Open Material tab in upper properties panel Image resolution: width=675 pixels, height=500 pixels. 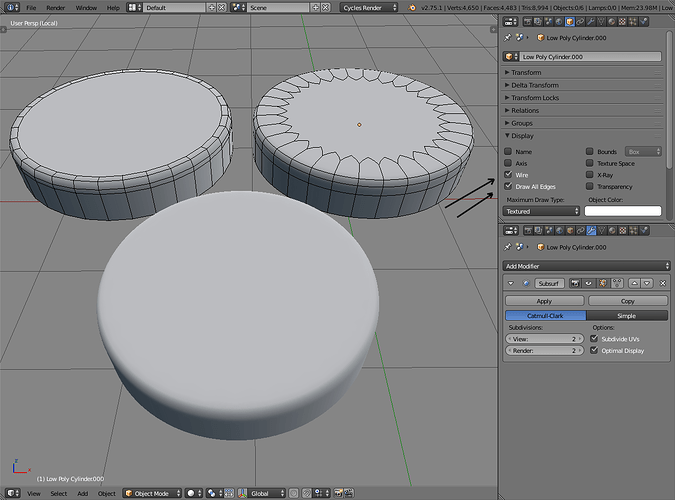(x=611, y=22)
